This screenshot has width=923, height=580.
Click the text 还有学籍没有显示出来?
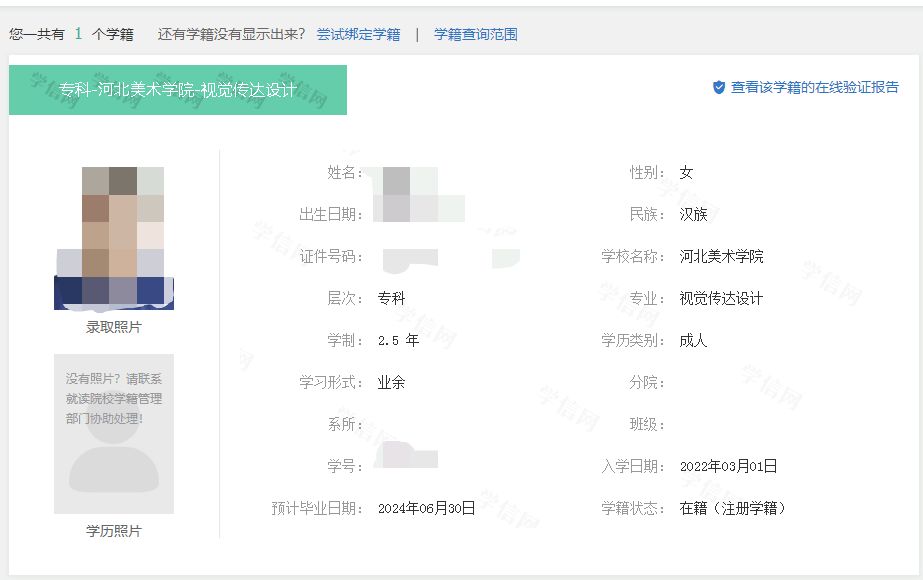[x=231, y=34]
